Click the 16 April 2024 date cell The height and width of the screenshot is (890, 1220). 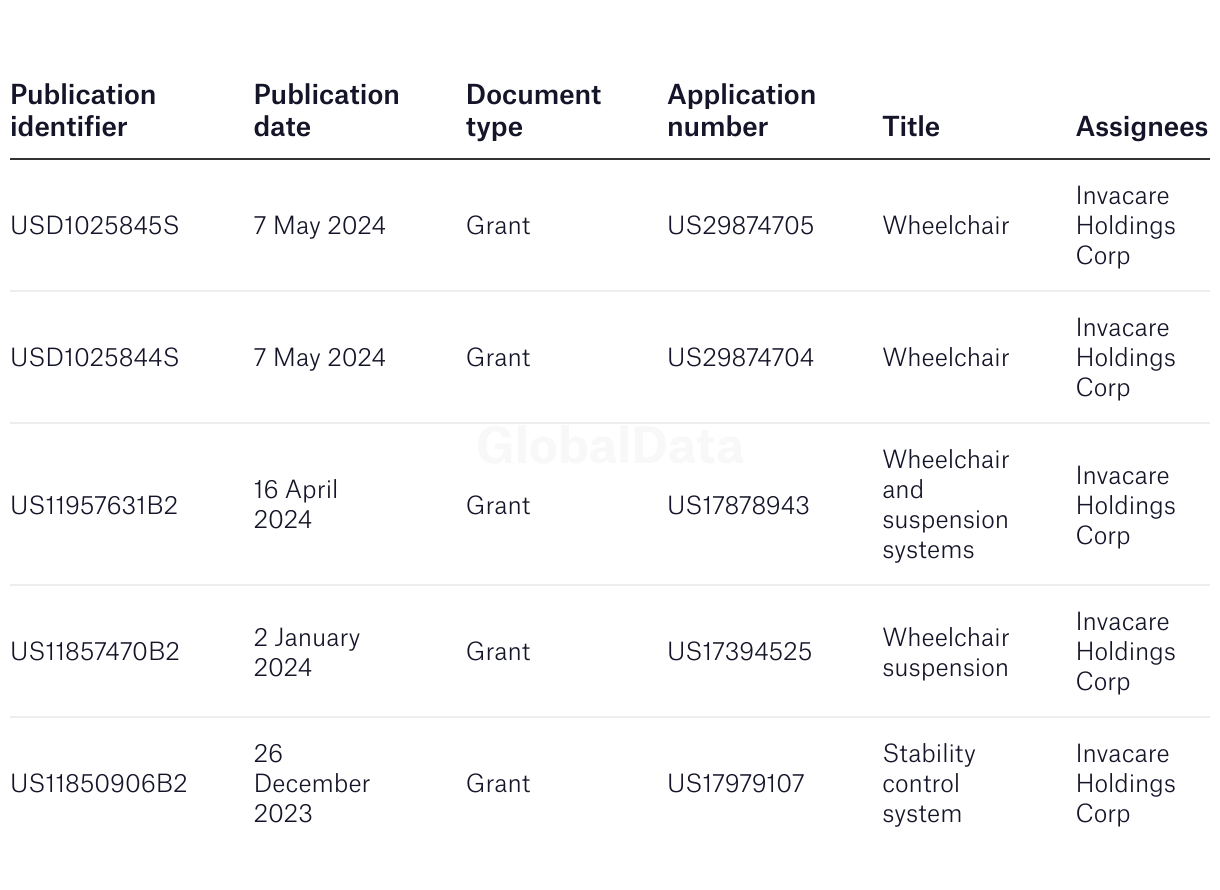pyautogui.click(x=296, y=505)
